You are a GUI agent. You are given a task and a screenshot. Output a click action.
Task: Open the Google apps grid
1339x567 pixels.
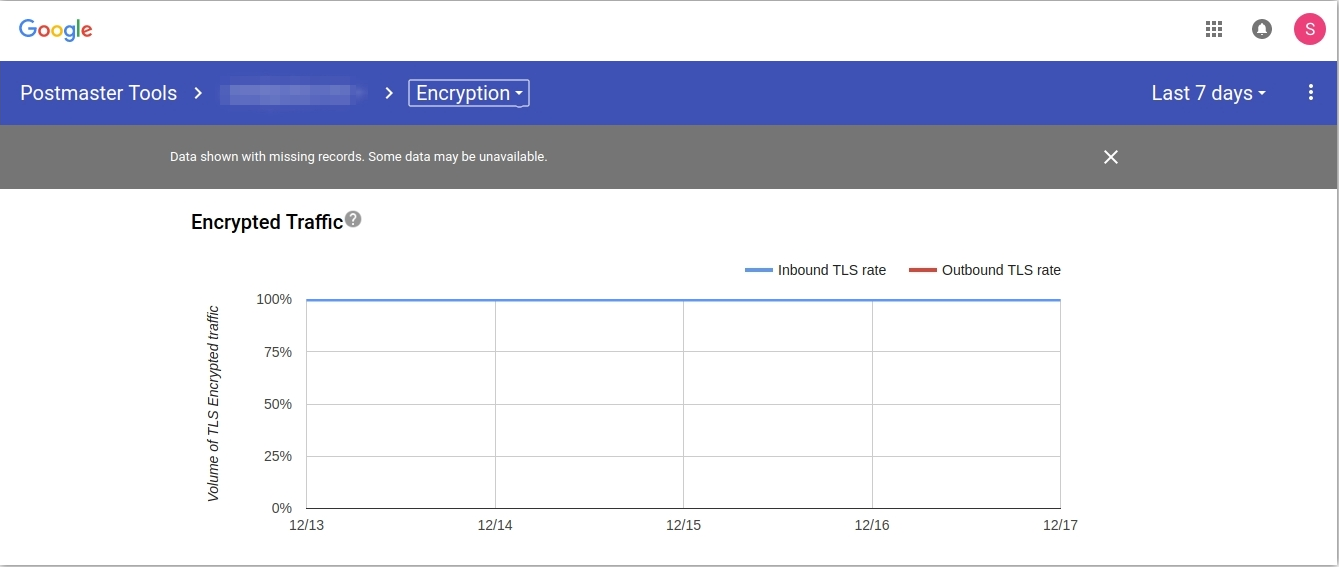pyautogui.click(x=1214, y=29)
